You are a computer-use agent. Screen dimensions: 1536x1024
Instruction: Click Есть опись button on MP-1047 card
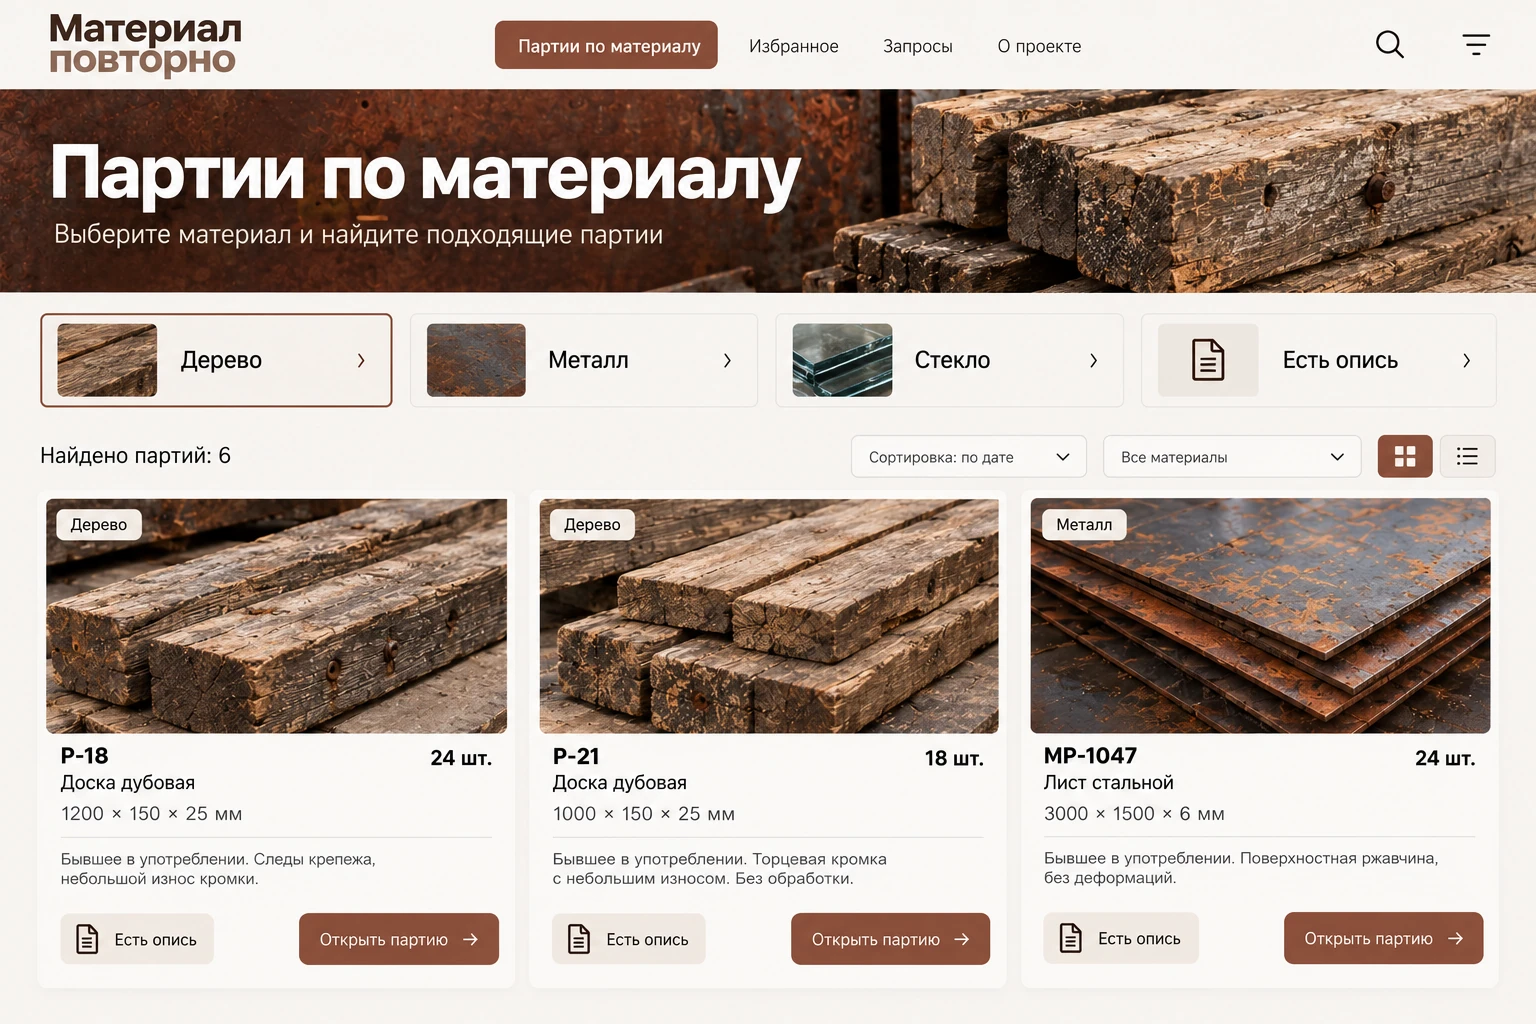(x=1121, y=938)
